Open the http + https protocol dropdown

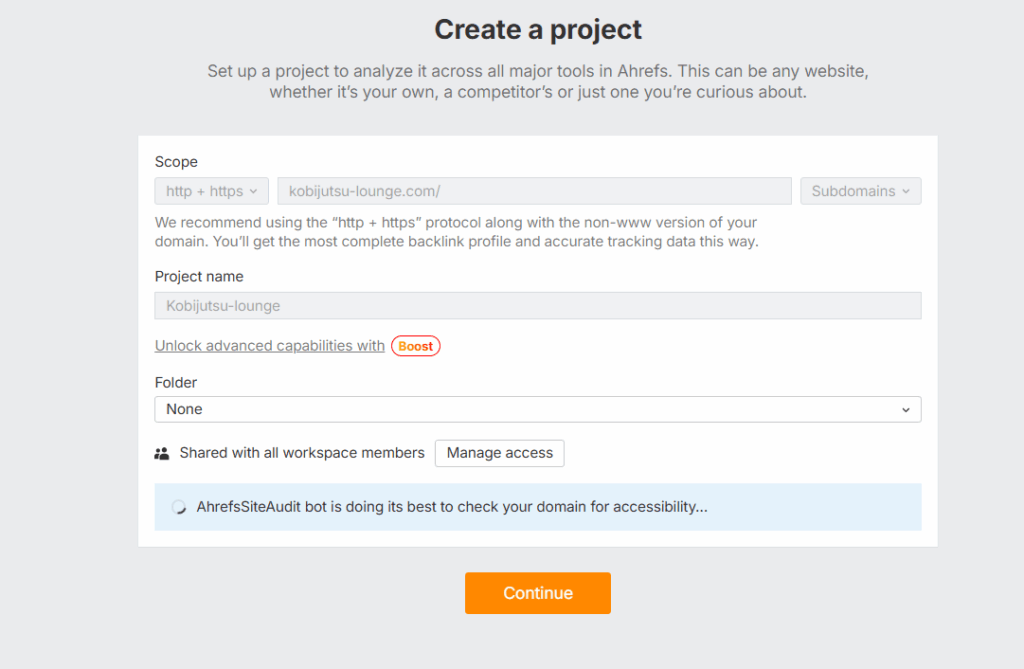[211, 191]
